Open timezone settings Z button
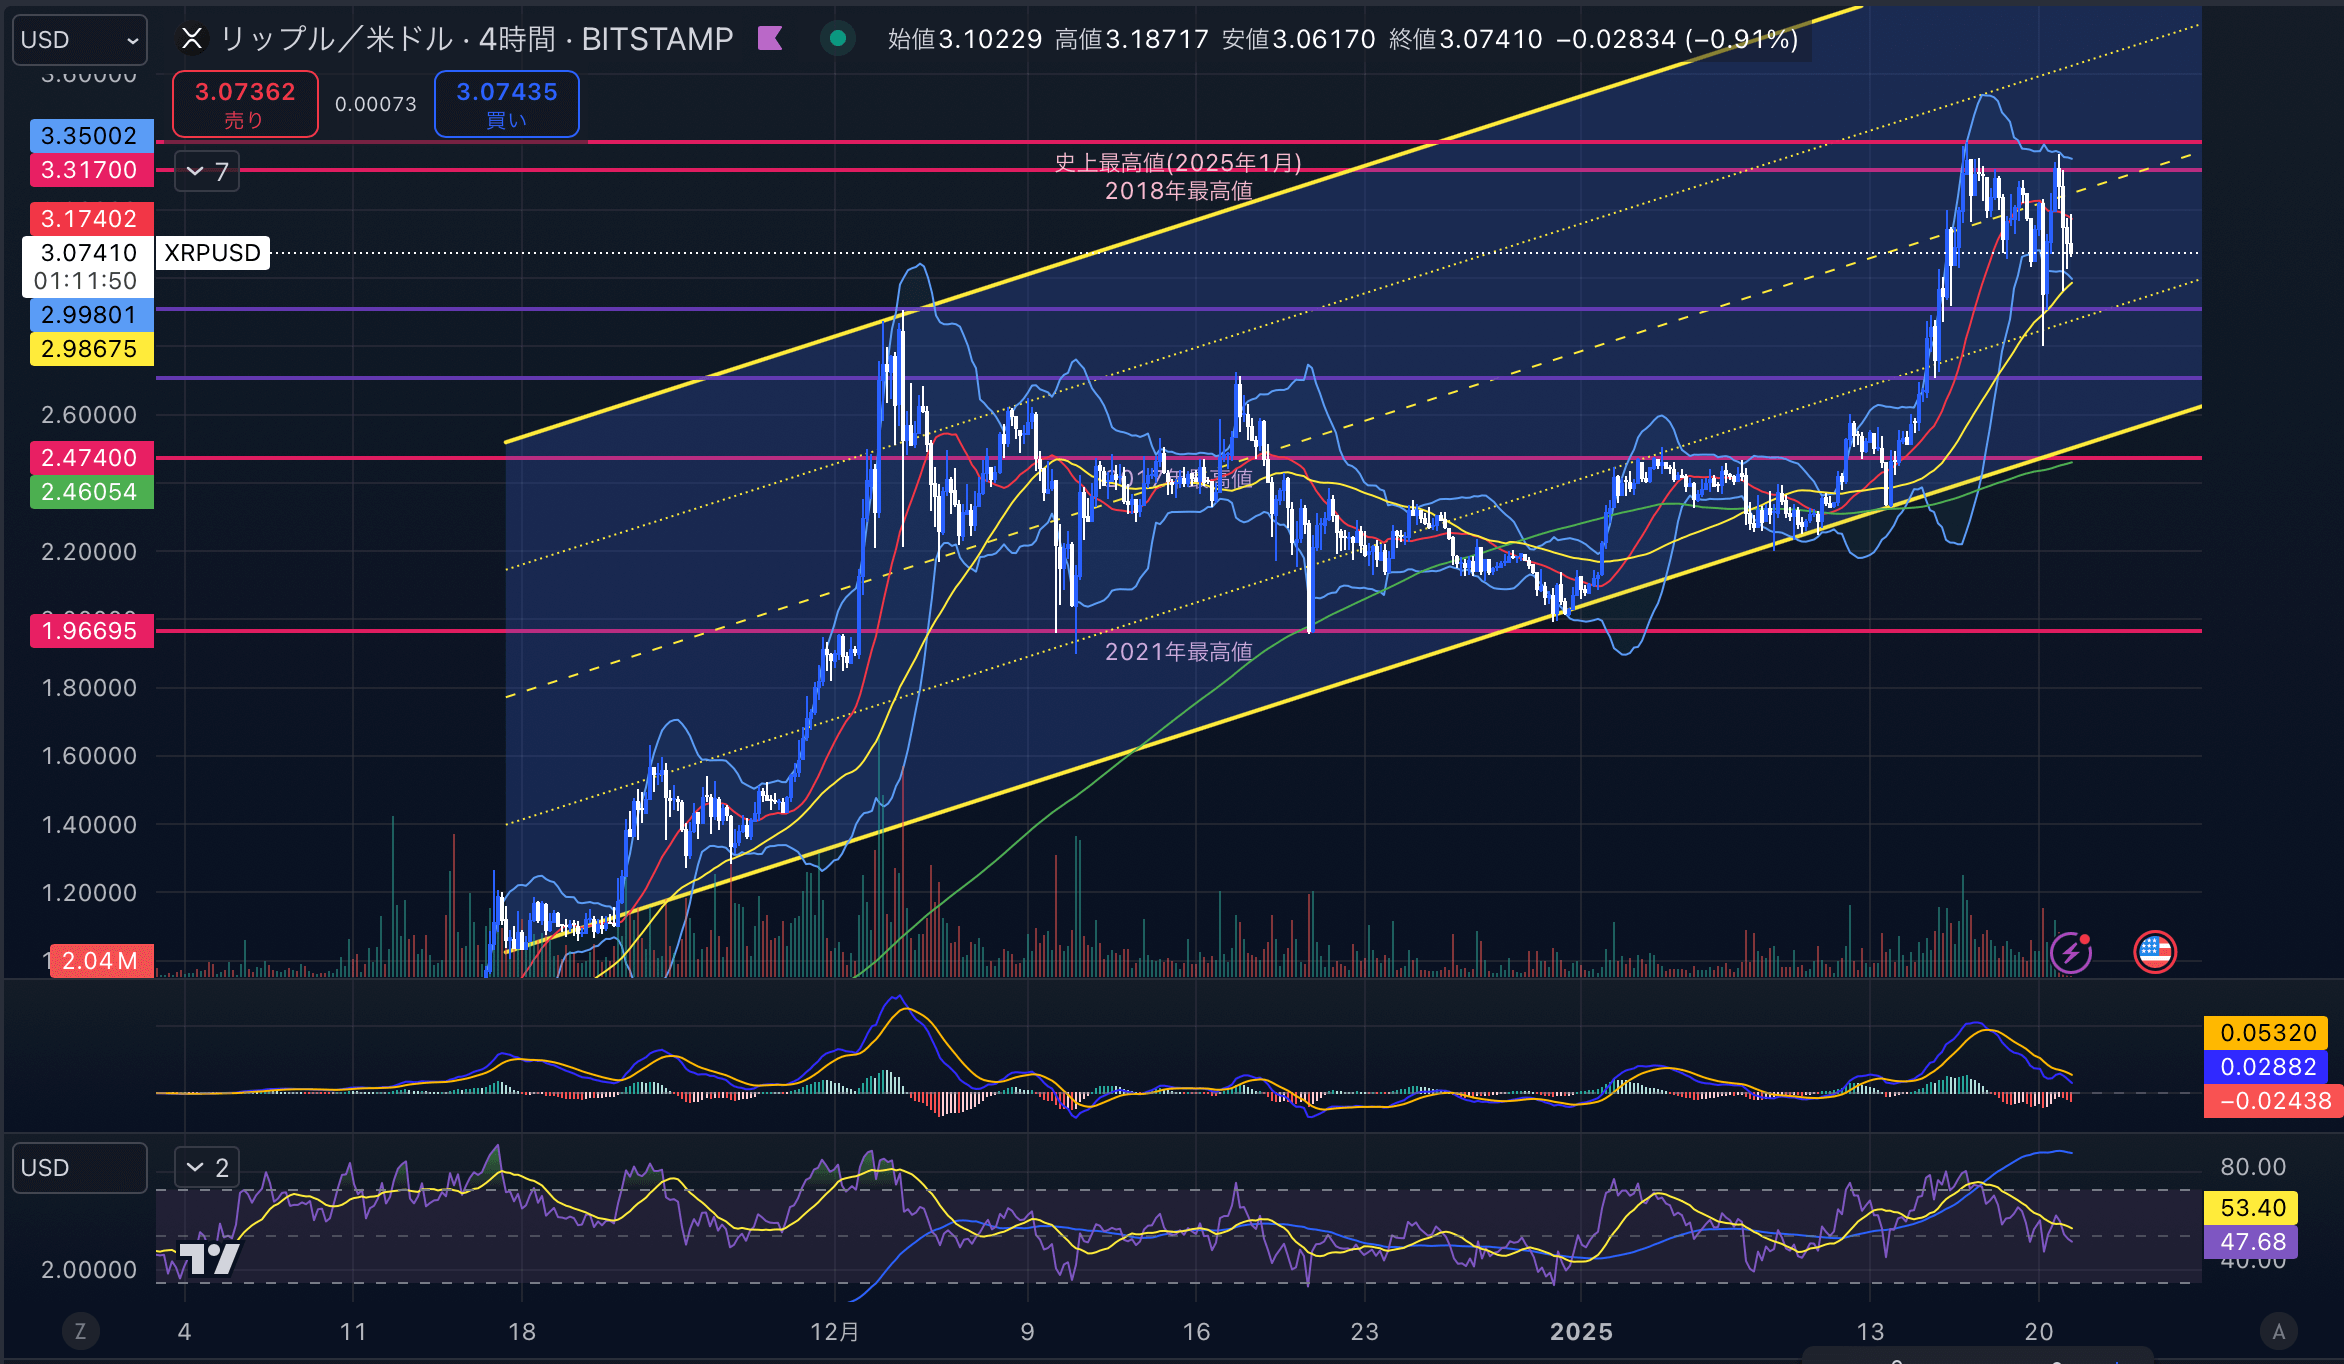Image resolution: width=2344 pixels, height=1364 pixels. click(80, 1331)
